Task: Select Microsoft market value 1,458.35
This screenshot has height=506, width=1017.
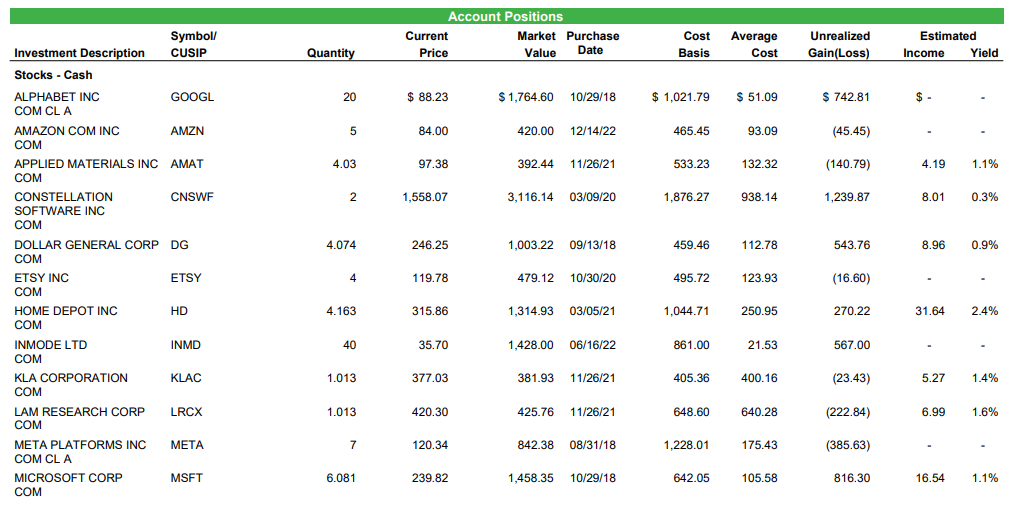Action: [531, 478]
